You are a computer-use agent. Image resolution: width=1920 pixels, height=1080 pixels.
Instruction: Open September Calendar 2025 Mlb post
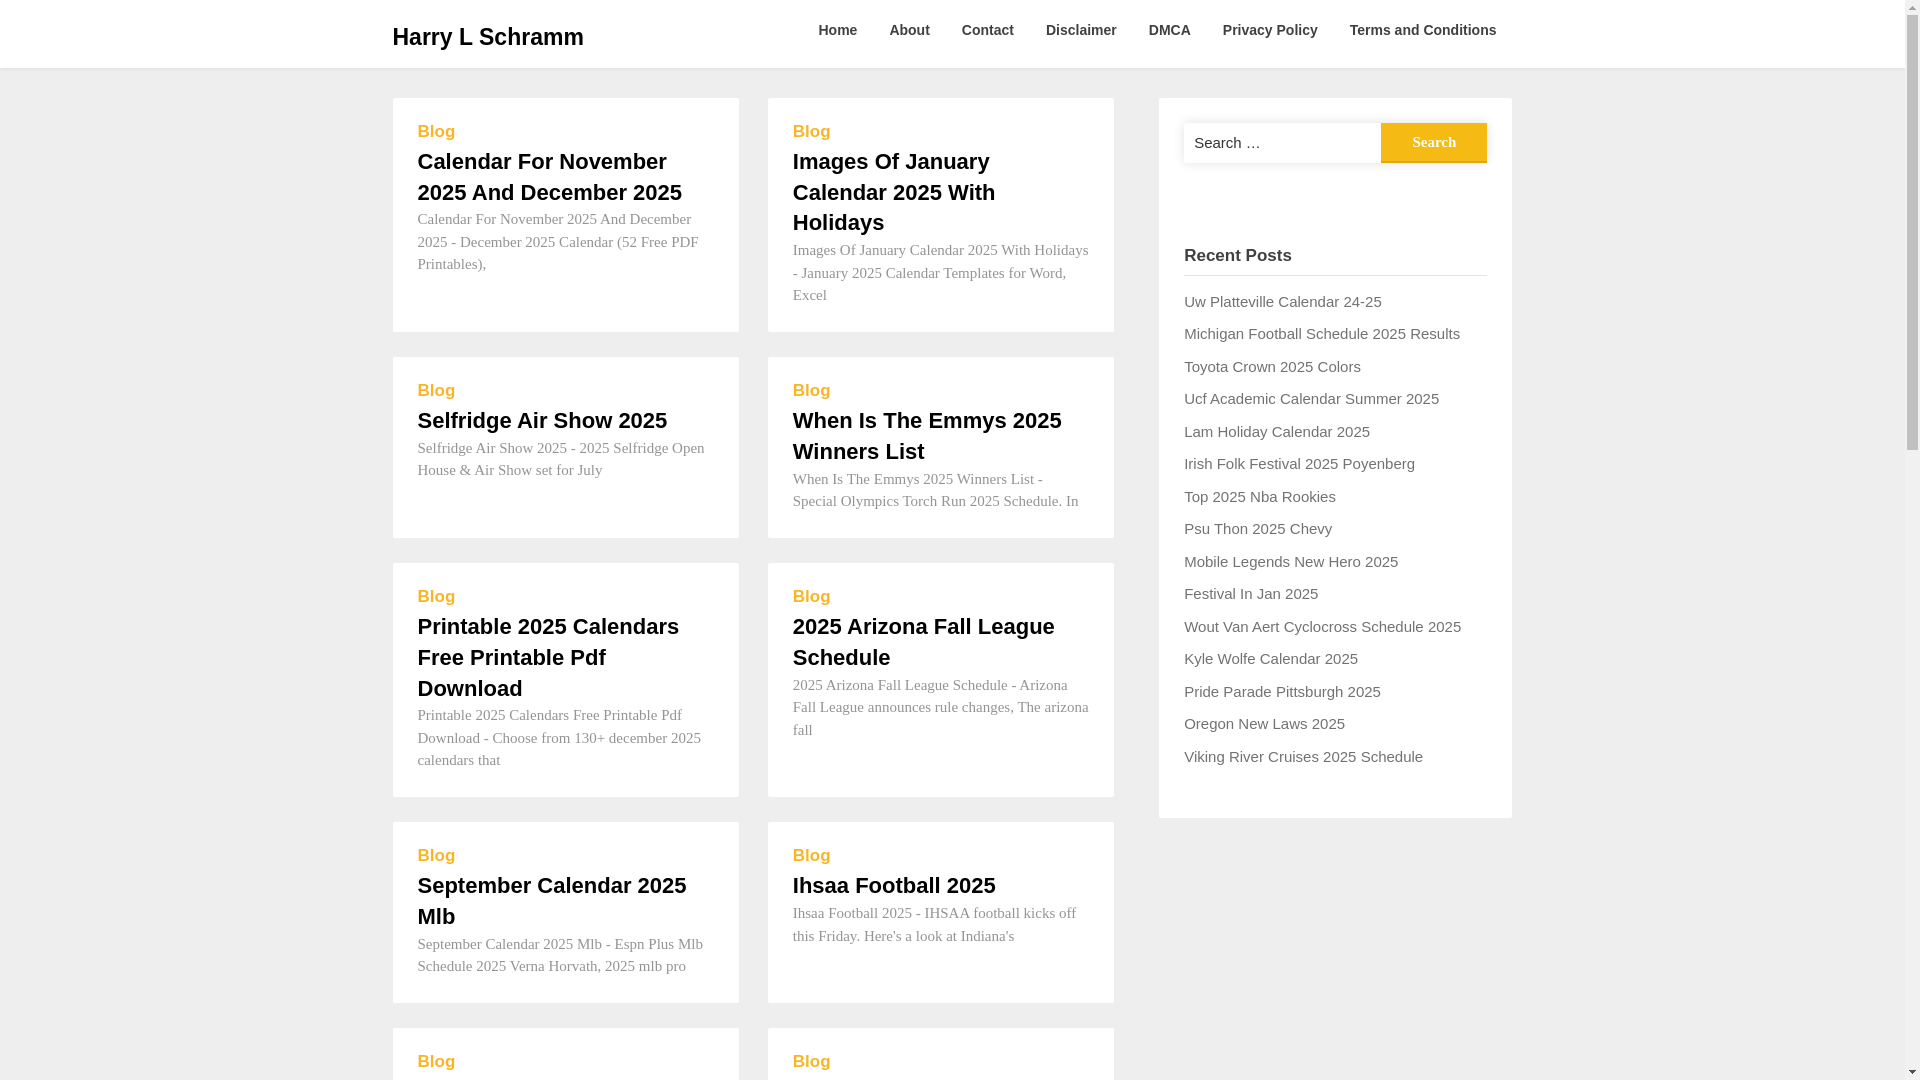point(552,901)
